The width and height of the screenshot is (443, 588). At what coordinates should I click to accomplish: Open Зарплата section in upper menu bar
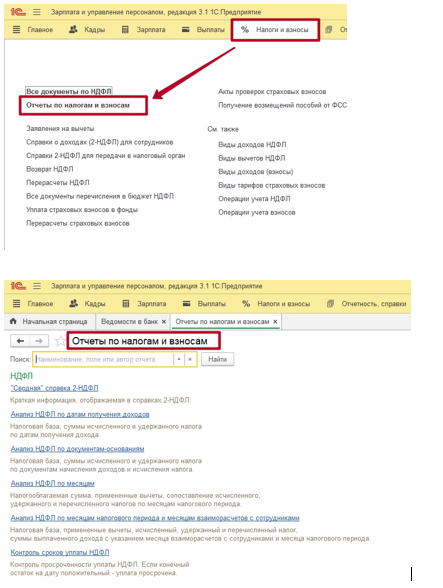[144, 30]
